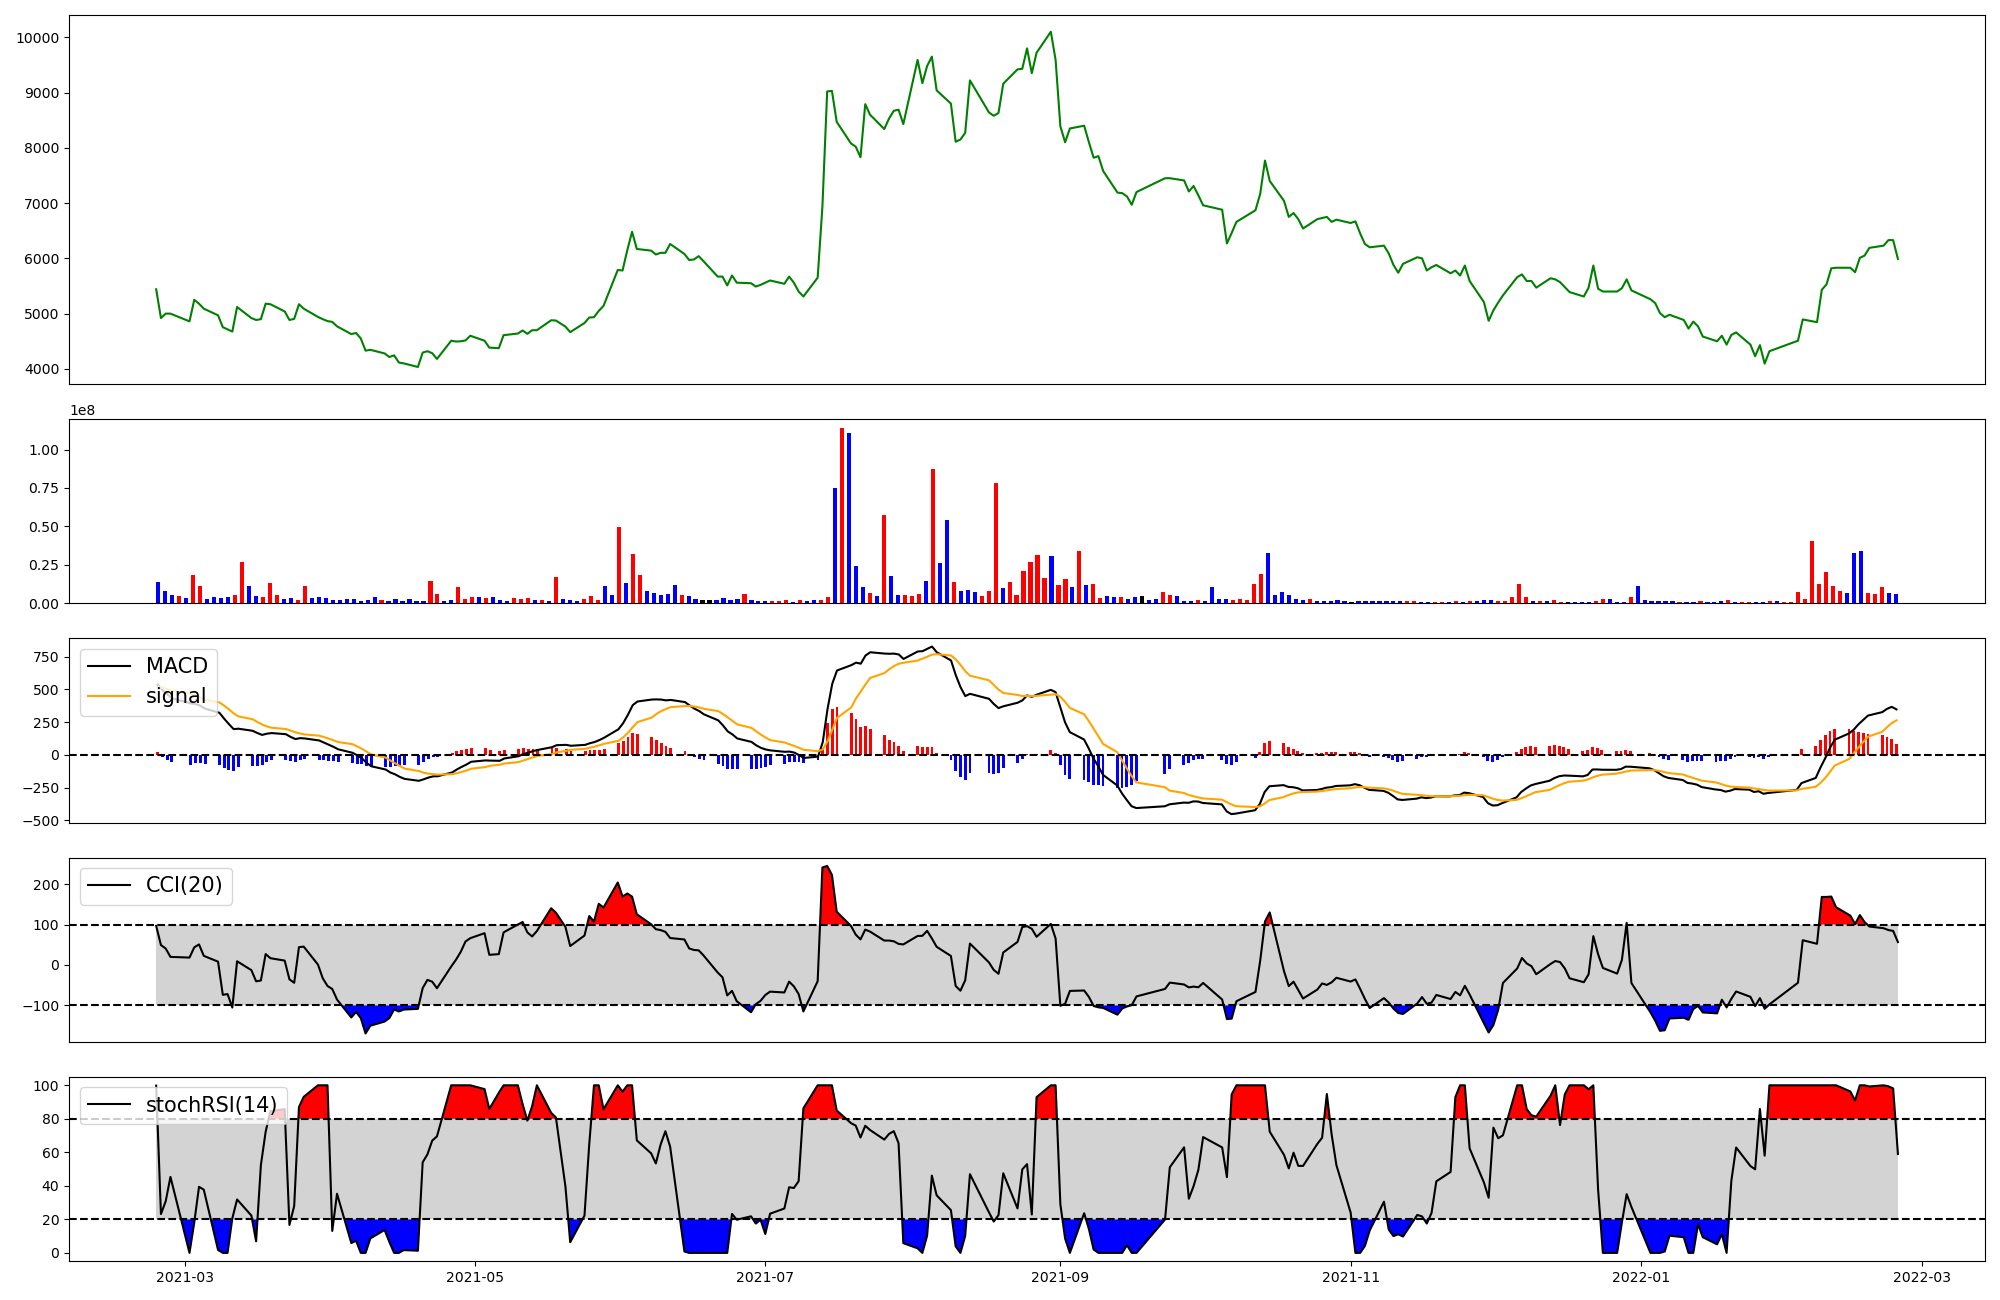
Task: Click the 2021-09 x-axis date label
Action: [1060, 1276]
